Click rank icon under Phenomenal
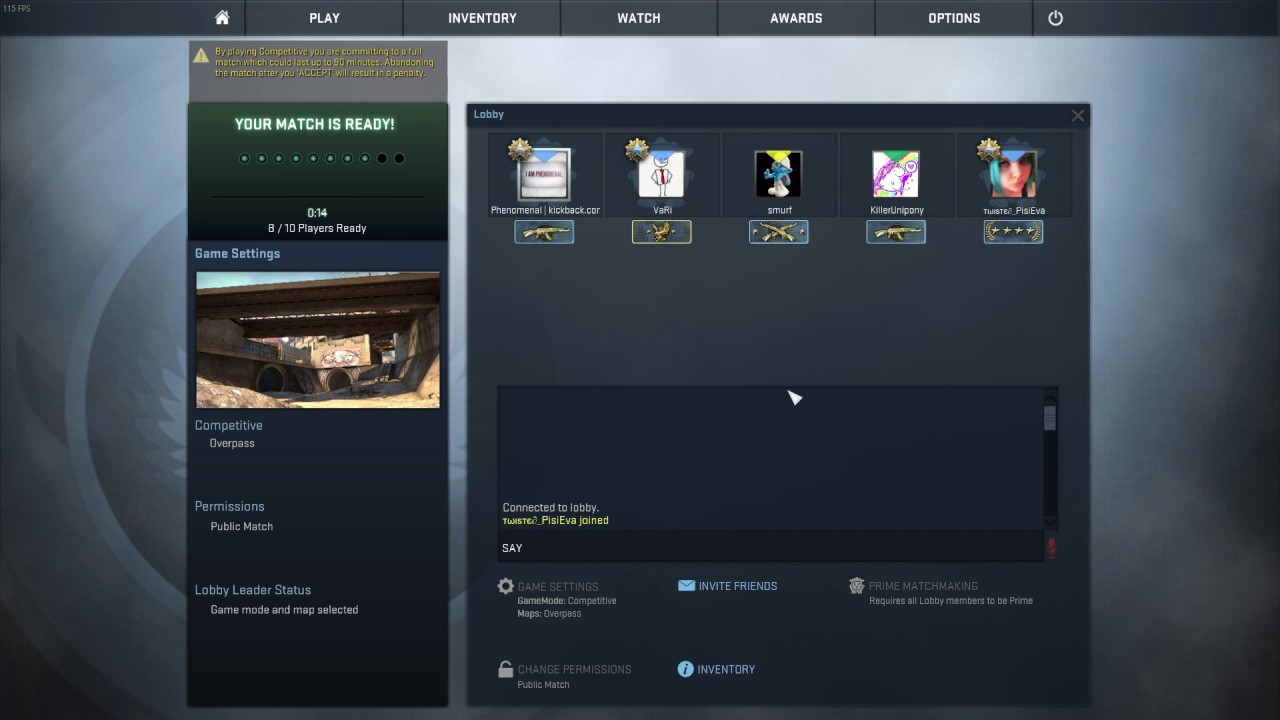Screen dimensions: 1280x720 pyautogui.click(x=544, y=232)
